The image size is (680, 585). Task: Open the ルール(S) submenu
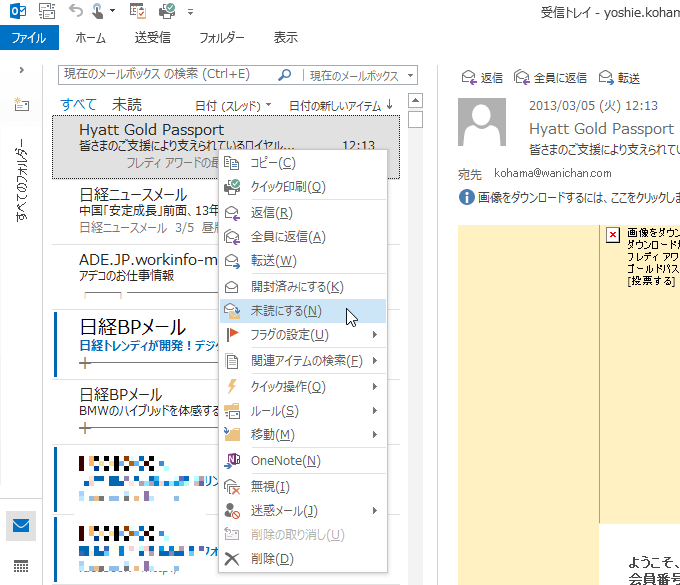click(x=303, y=411)
